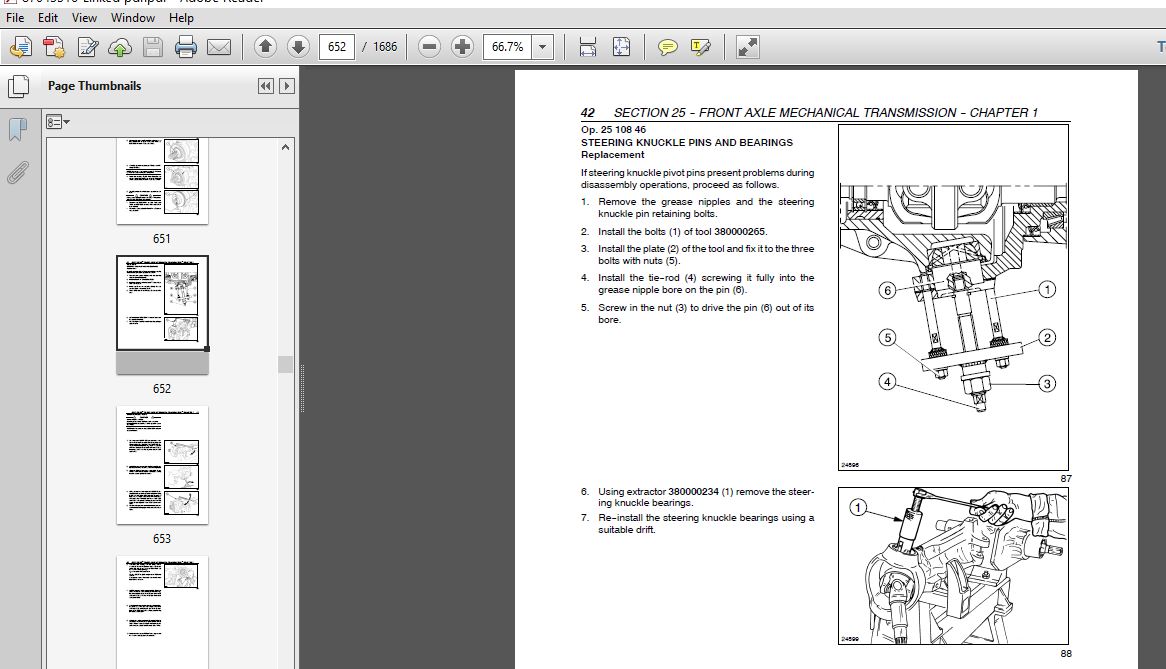Switch to read mode icon
1166x669 pixels.
click(x=747, y=47)
